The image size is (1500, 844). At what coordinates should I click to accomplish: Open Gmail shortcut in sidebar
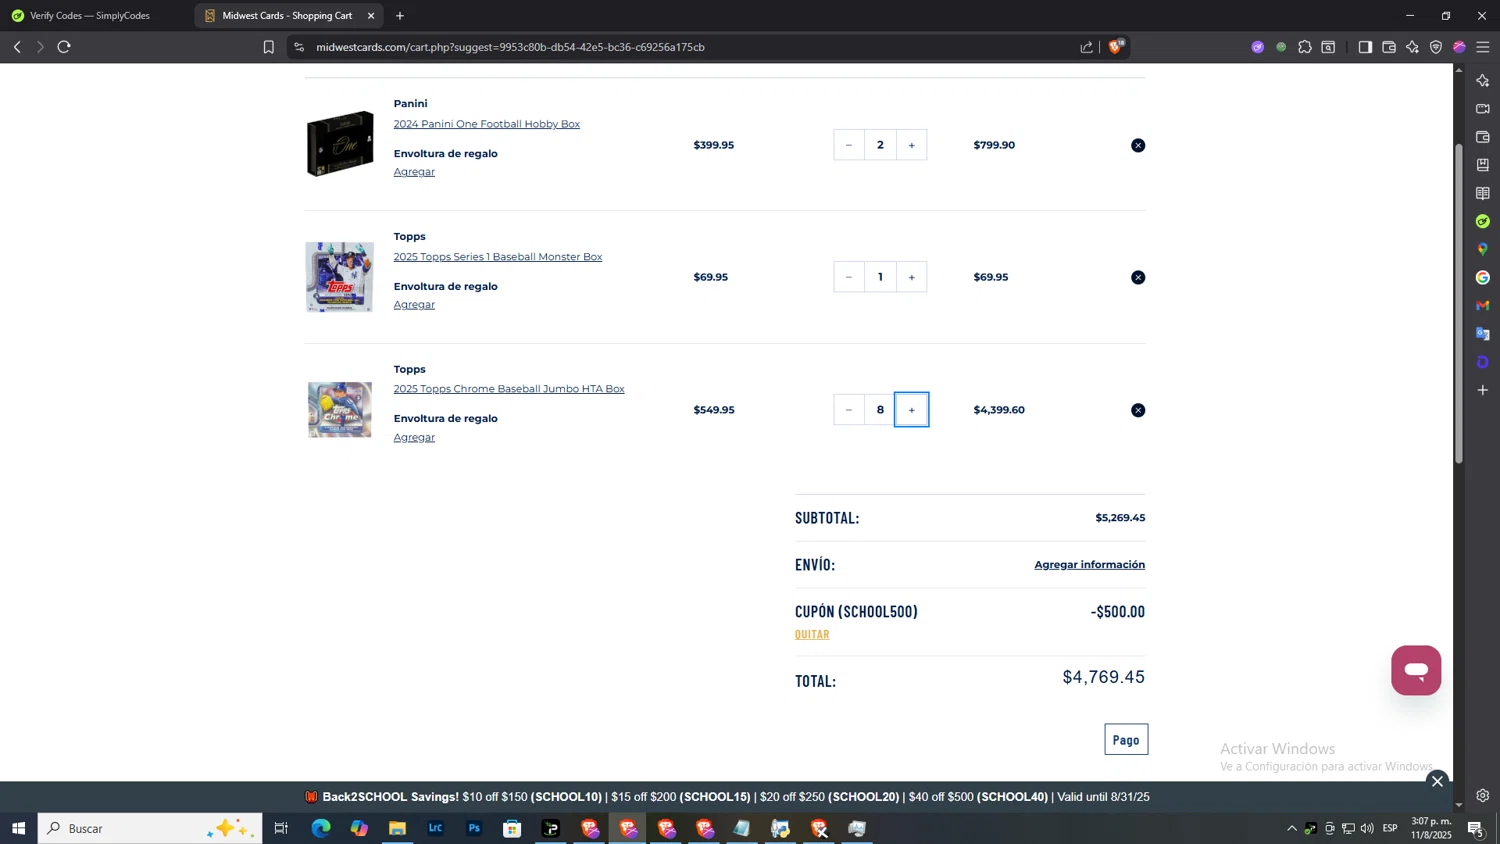[x=1483, y=306]
